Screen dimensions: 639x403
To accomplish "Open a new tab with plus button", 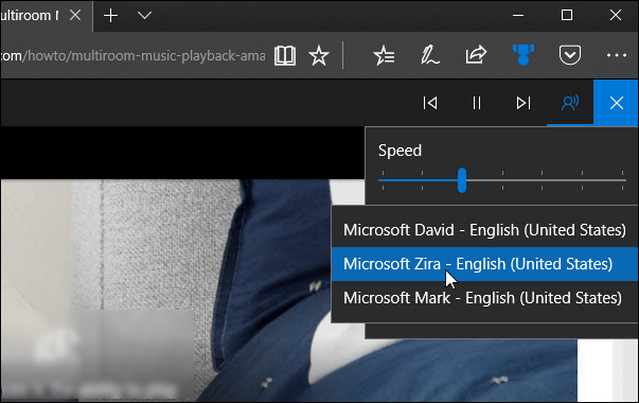I will point(111,15).
